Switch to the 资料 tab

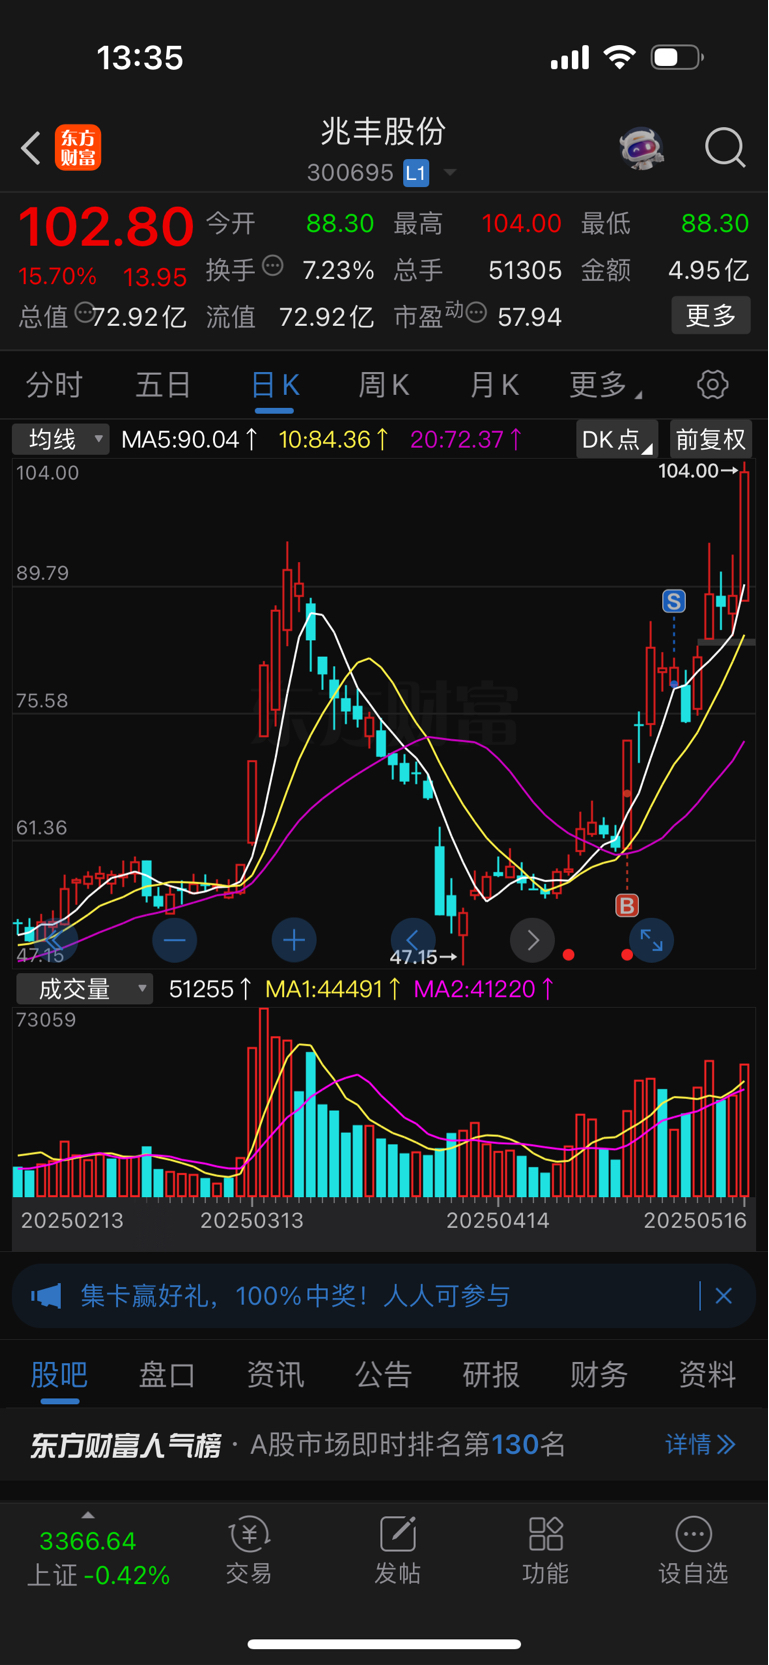coord(707,1375)
